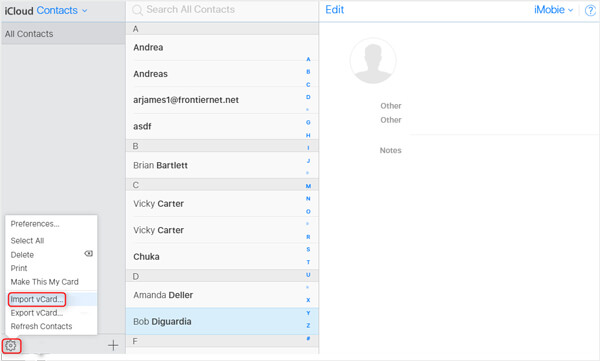
Task: Select contact Amanda Deller
Action: (222, 295)
